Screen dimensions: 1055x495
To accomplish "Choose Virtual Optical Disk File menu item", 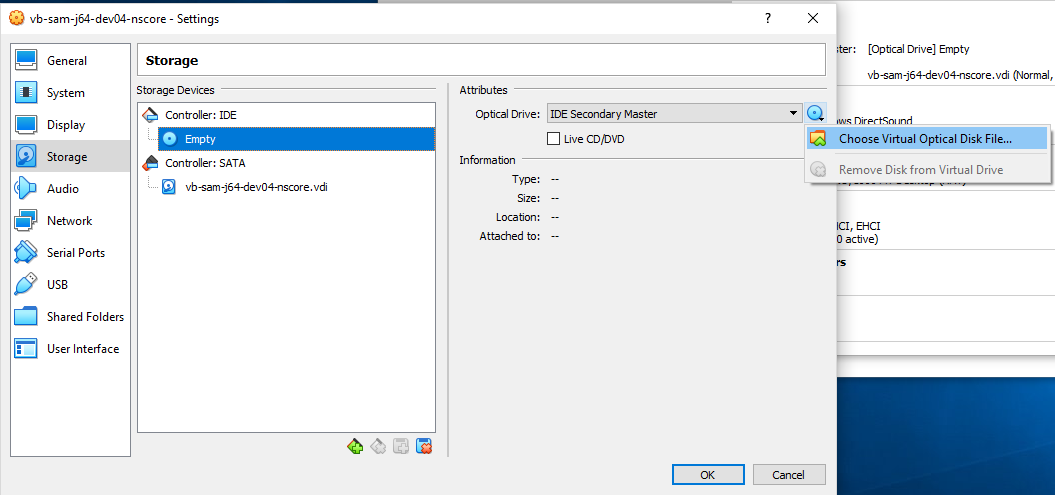I will [x=927, y=139].
